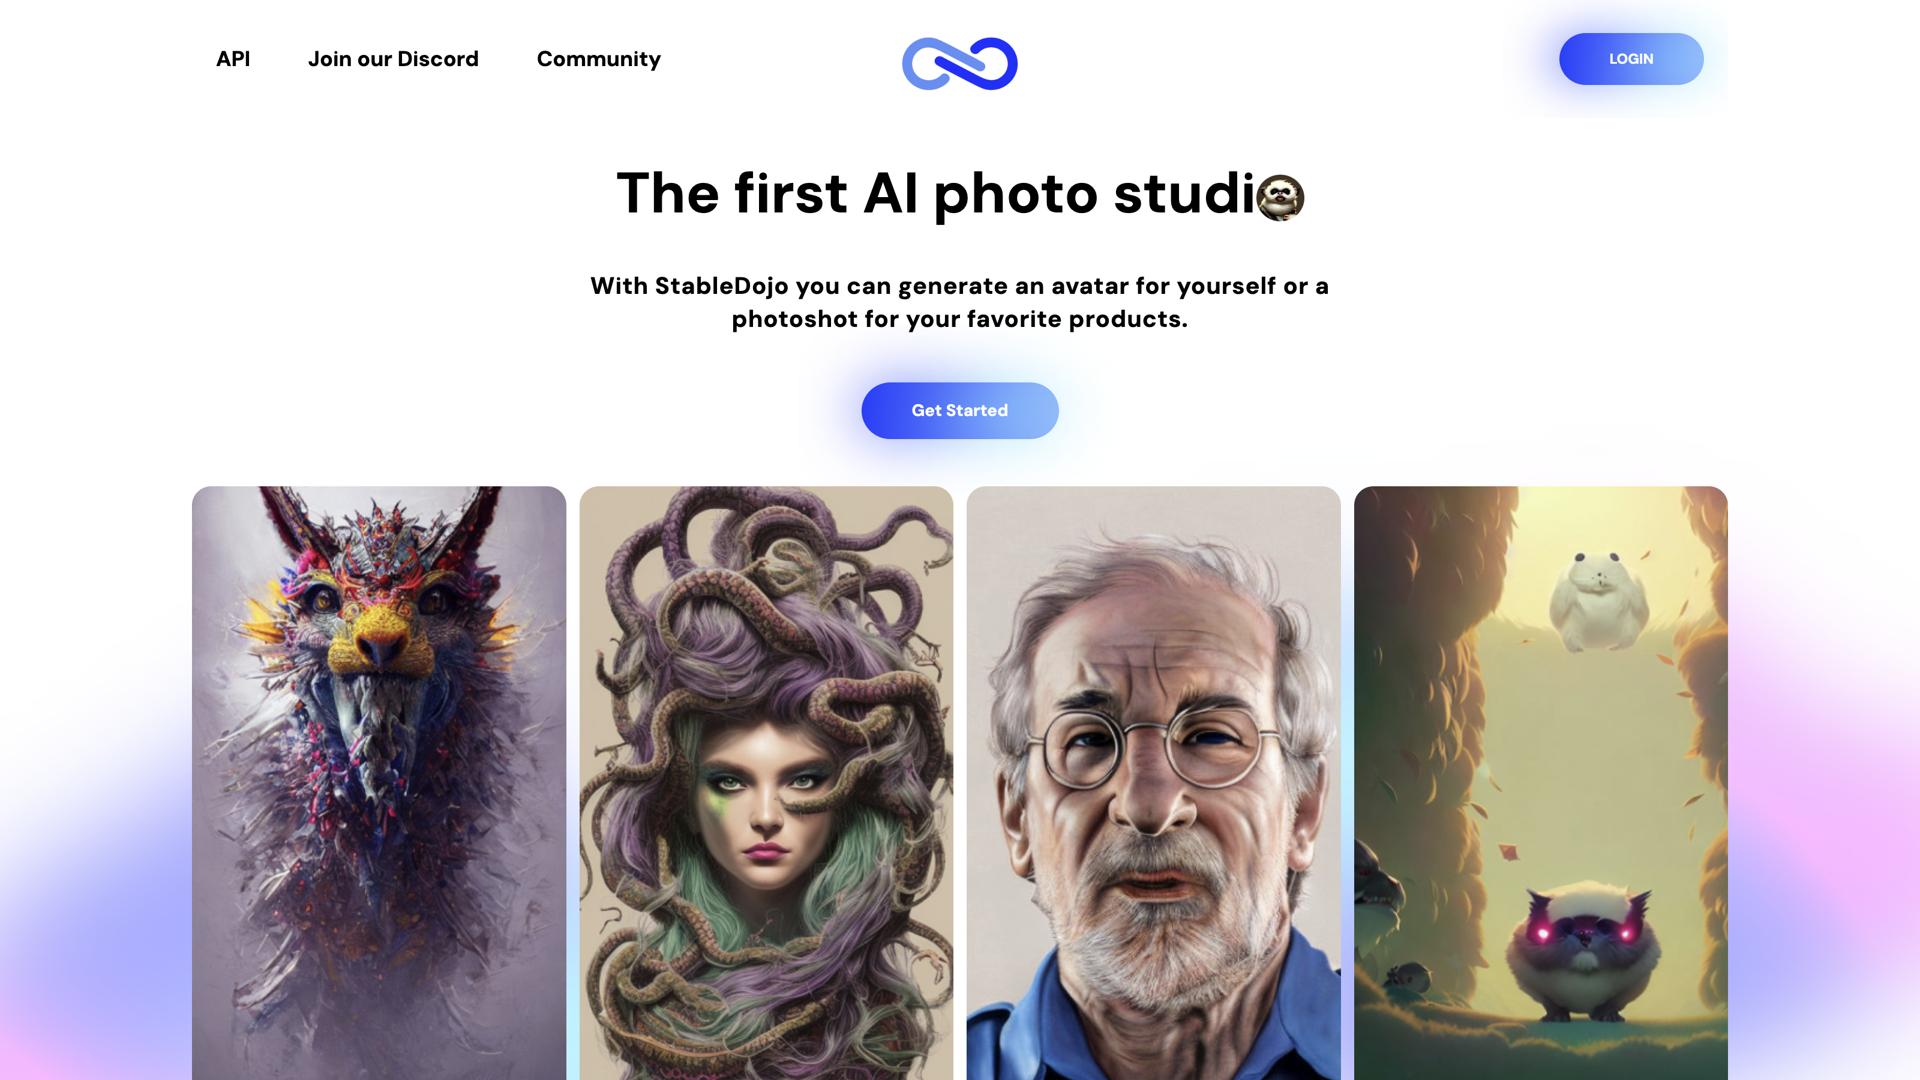1920x1080 pixels.
Task: Click the 'photoshot for your favorite products' line
Action: click(x=960, y=319)
